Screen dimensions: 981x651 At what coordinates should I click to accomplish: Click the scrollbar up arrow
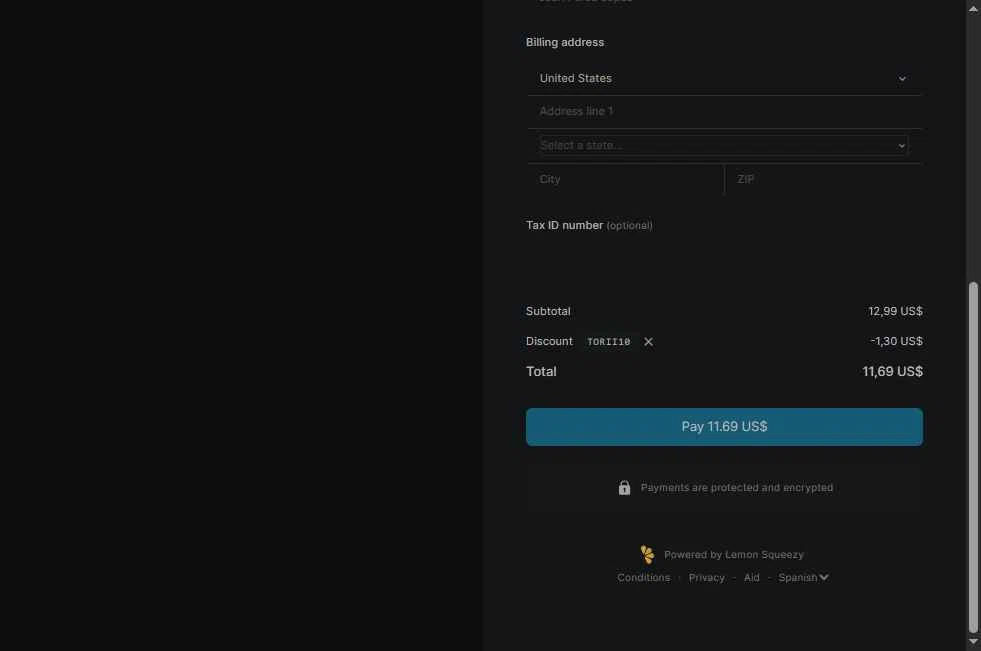pyautogui.click(x=973, y=9)
